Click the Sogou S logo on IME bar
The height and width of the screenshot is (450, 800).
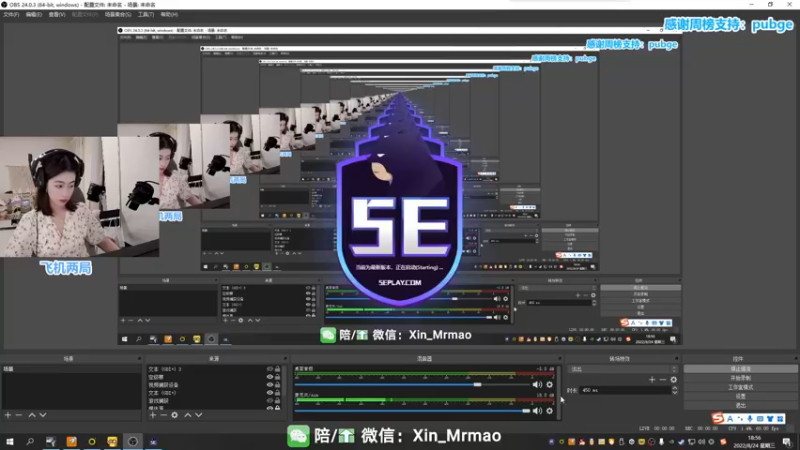tap(718, 418)
